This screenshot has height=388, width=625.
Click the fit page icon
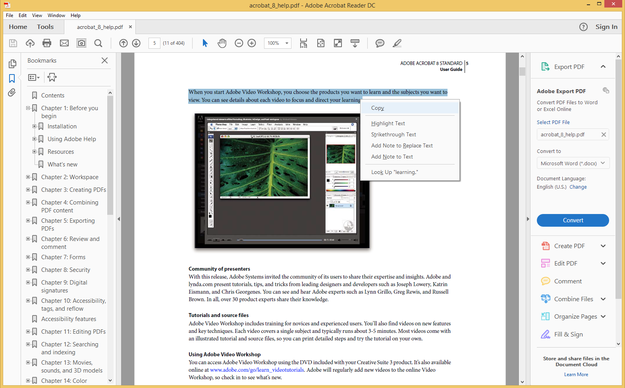pyautogui.click(x=320, y=43)
